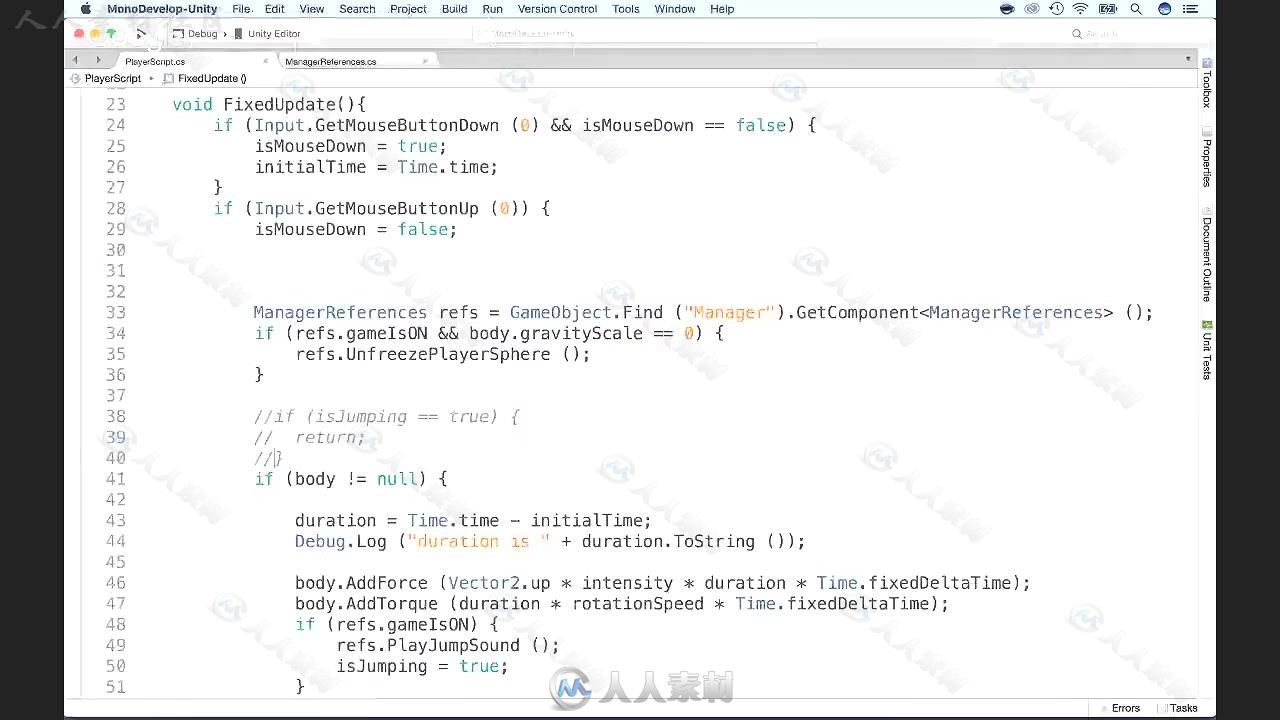Viewport: 1280px width, 720px height.
Task: Open the Apple menu
Action: [x=86, y=9]
